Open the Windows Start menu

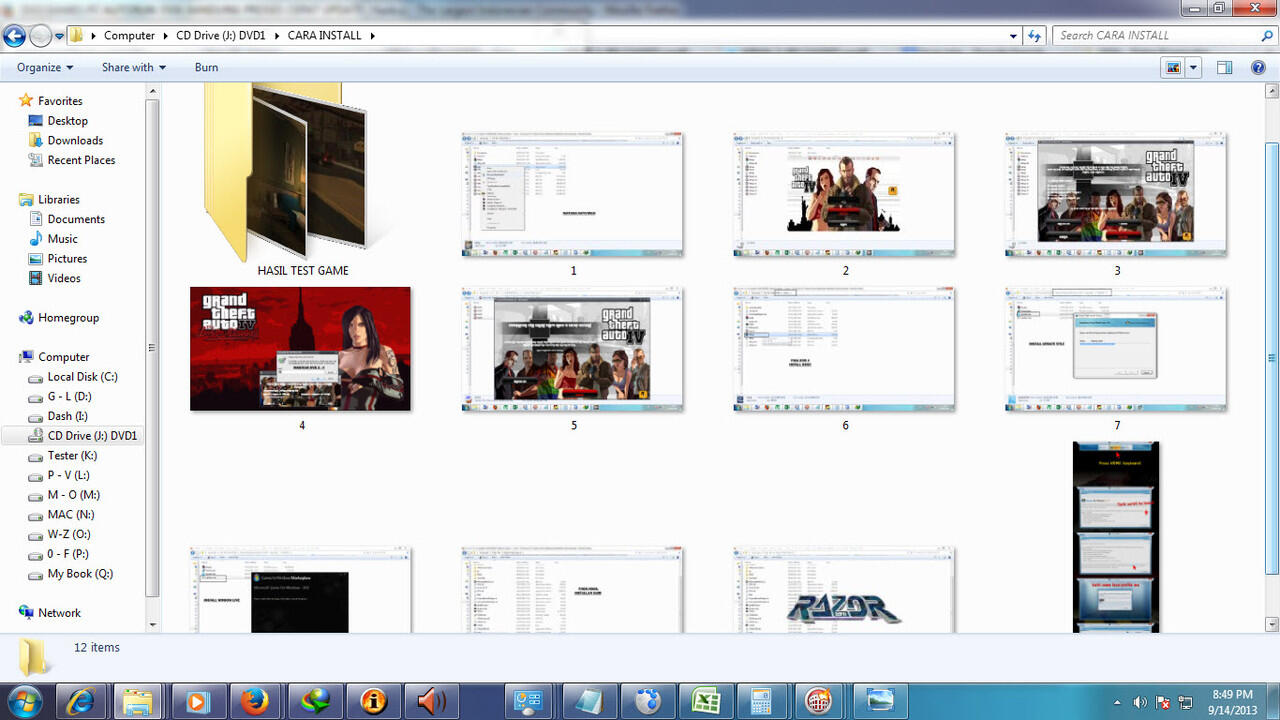(25, 700)
